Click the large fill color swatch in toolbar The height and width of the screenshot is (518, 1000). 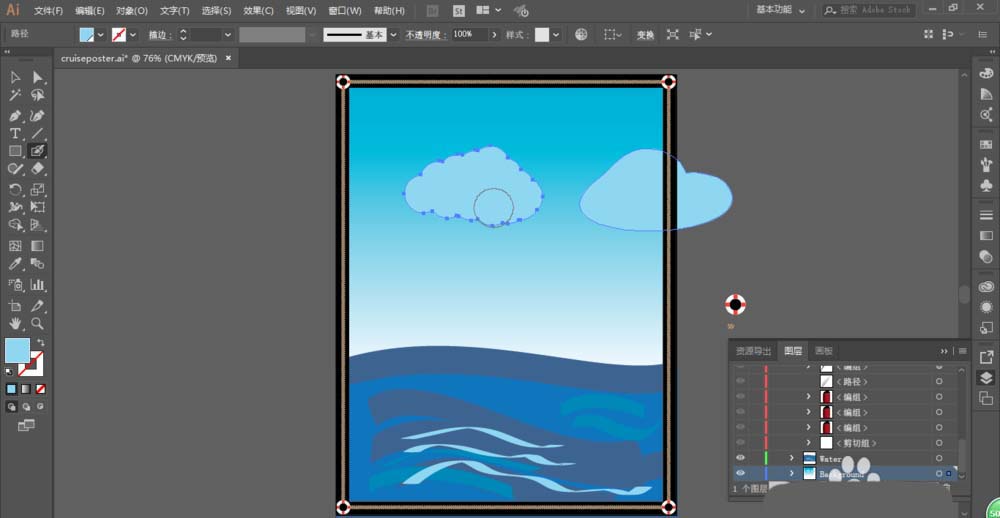[17, 350]
